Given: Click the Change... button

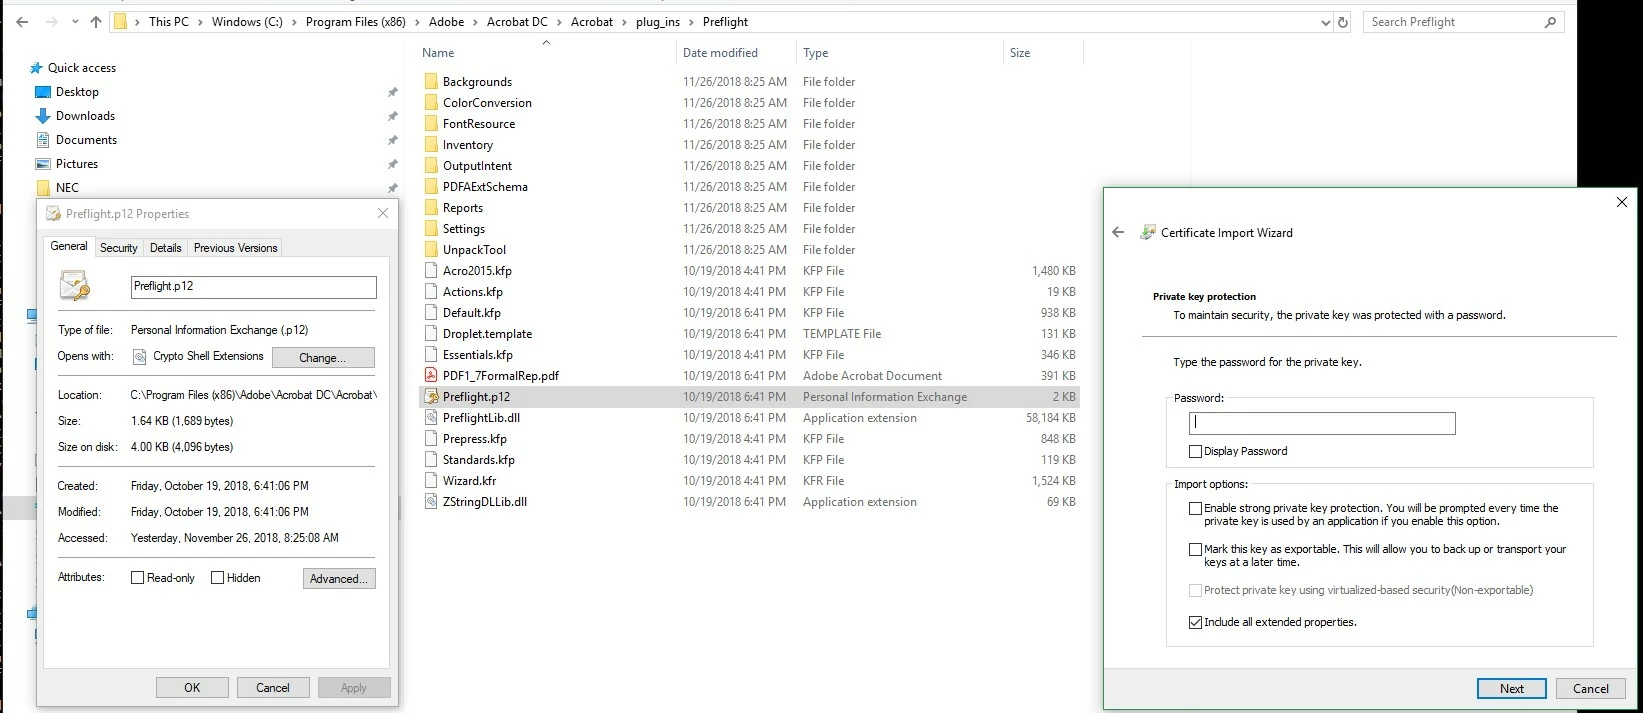Looking at the screenshot, I should point(322,357).
